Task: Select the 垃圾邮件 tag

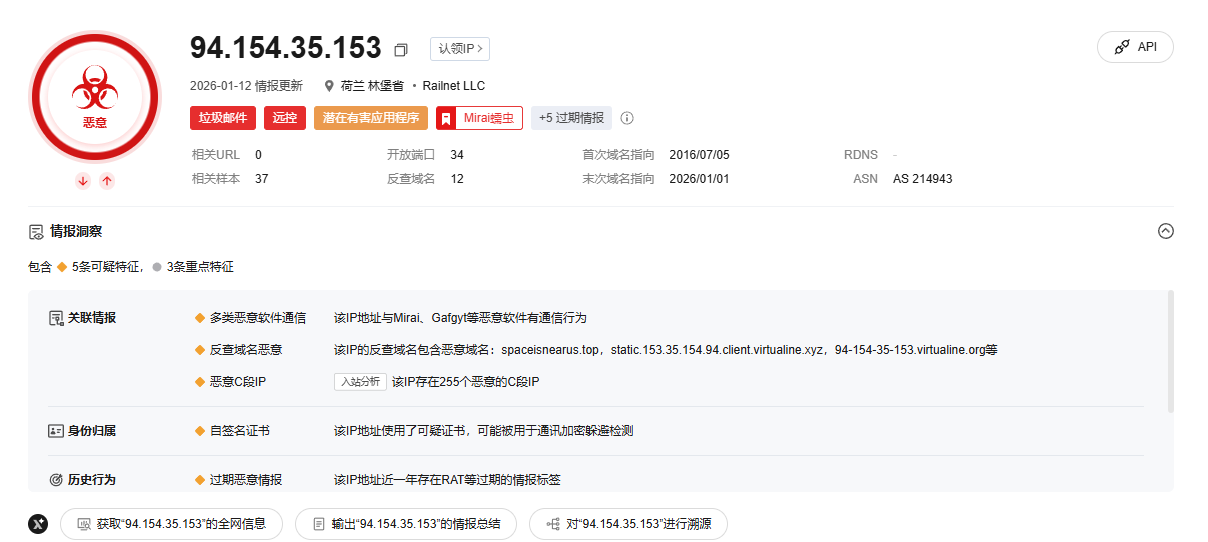Action: point(223,118)
